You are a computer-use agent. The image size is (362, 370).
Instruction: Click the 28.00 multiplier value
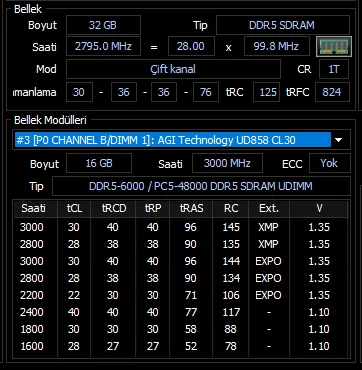(x=191, y=46)
